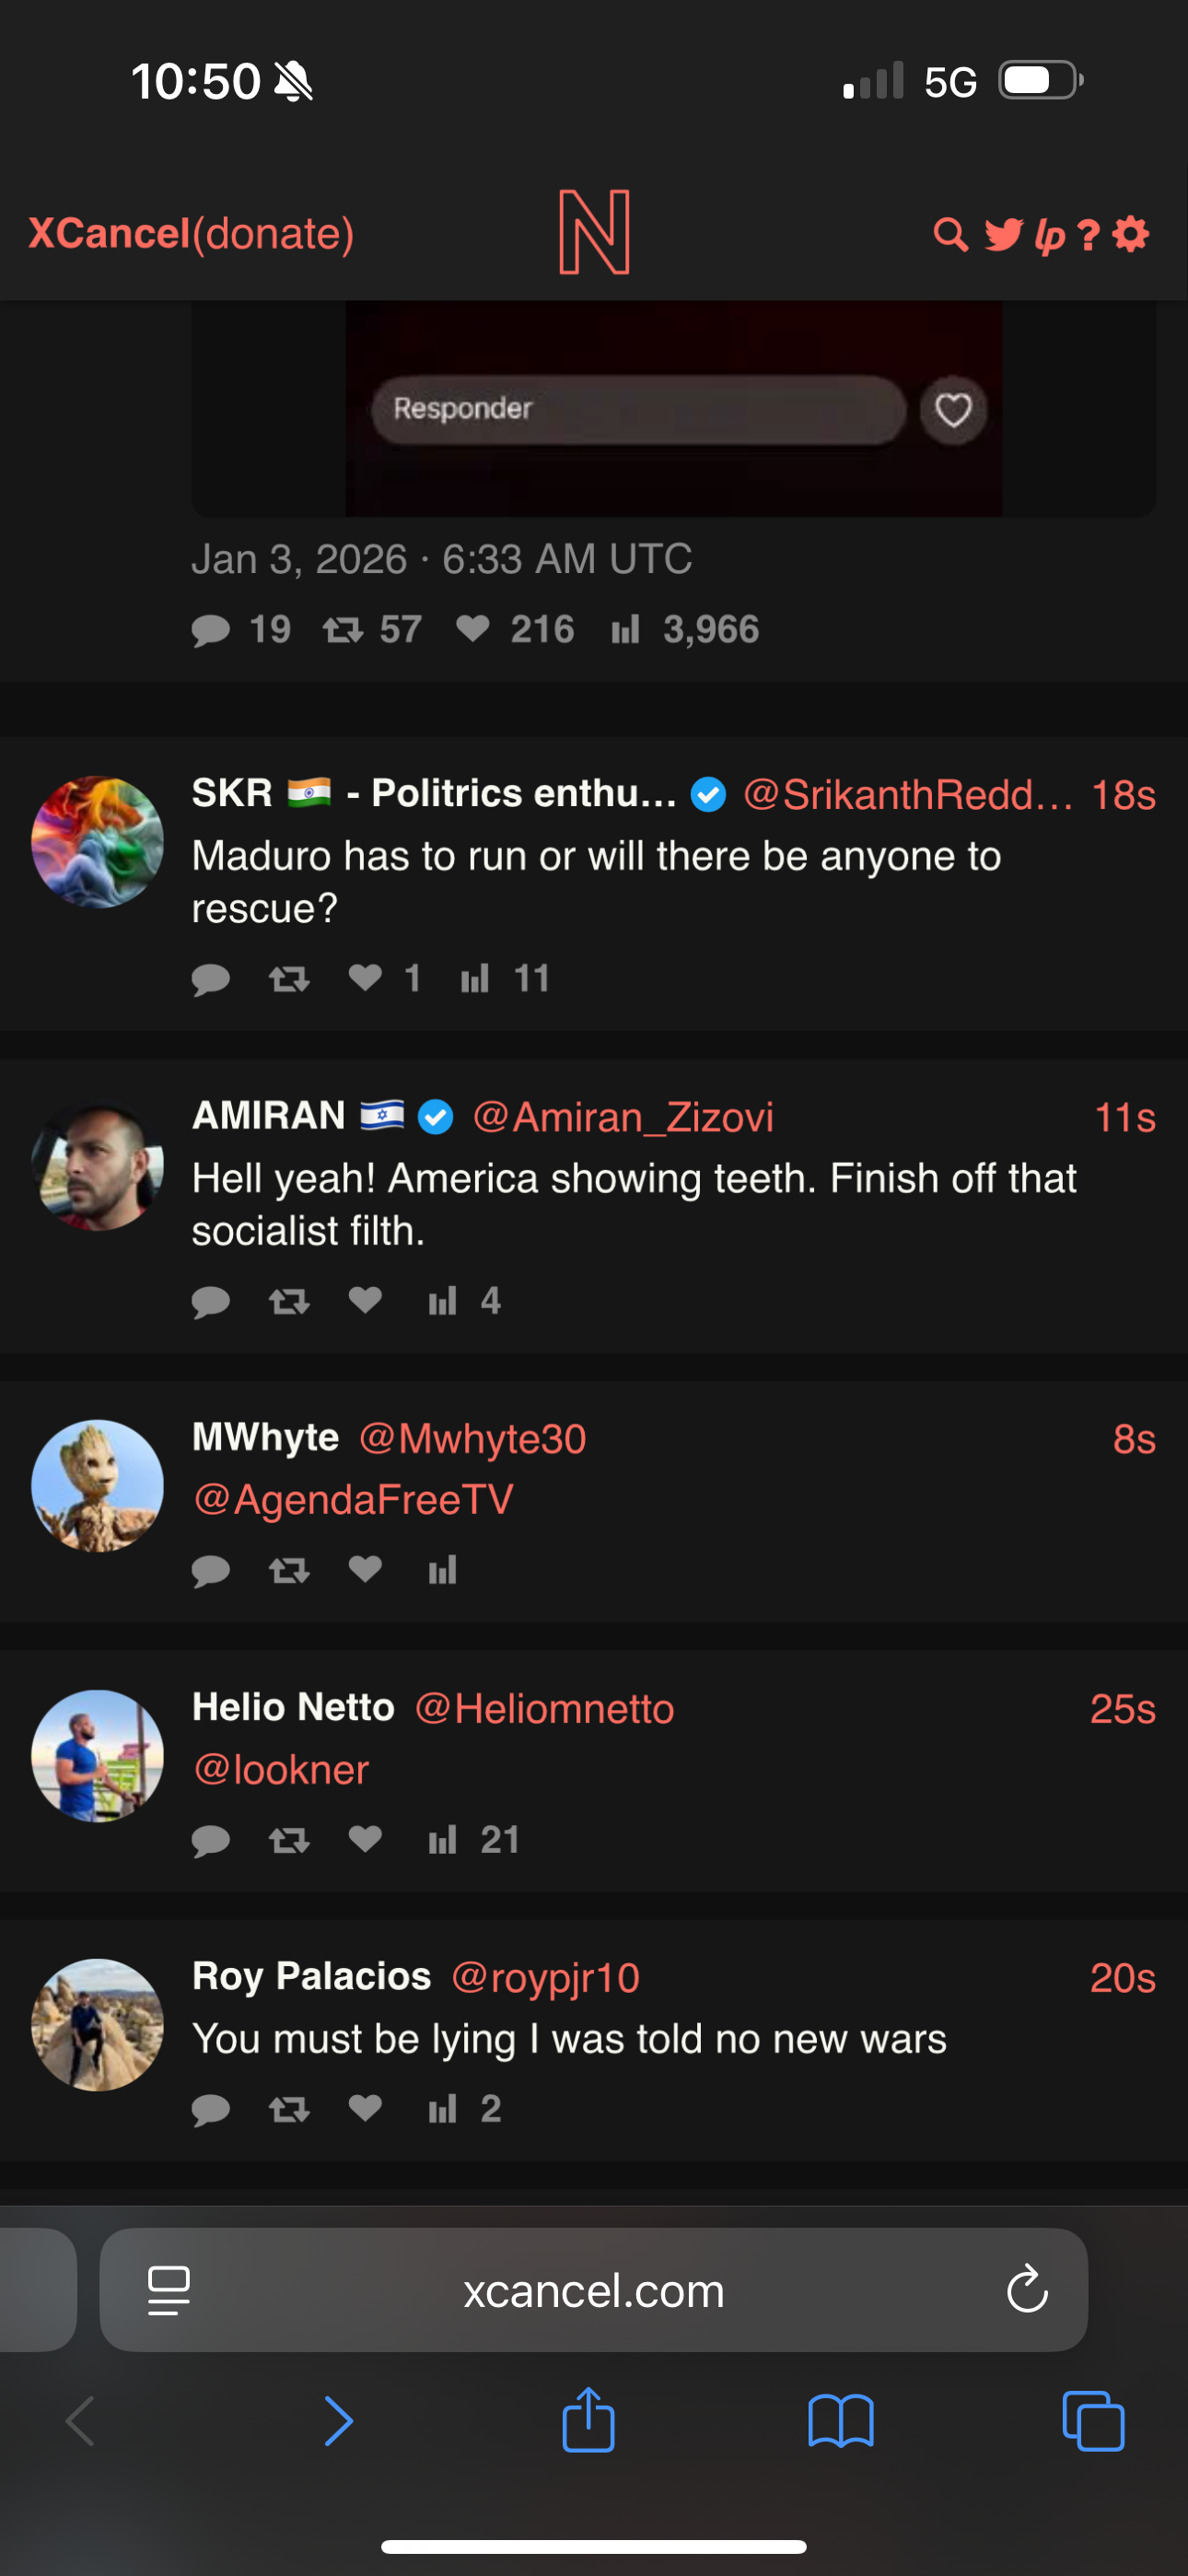Viewport: 1188px width, 2576px height.
Task: Tap the Responder reply field
Action: 638,410
